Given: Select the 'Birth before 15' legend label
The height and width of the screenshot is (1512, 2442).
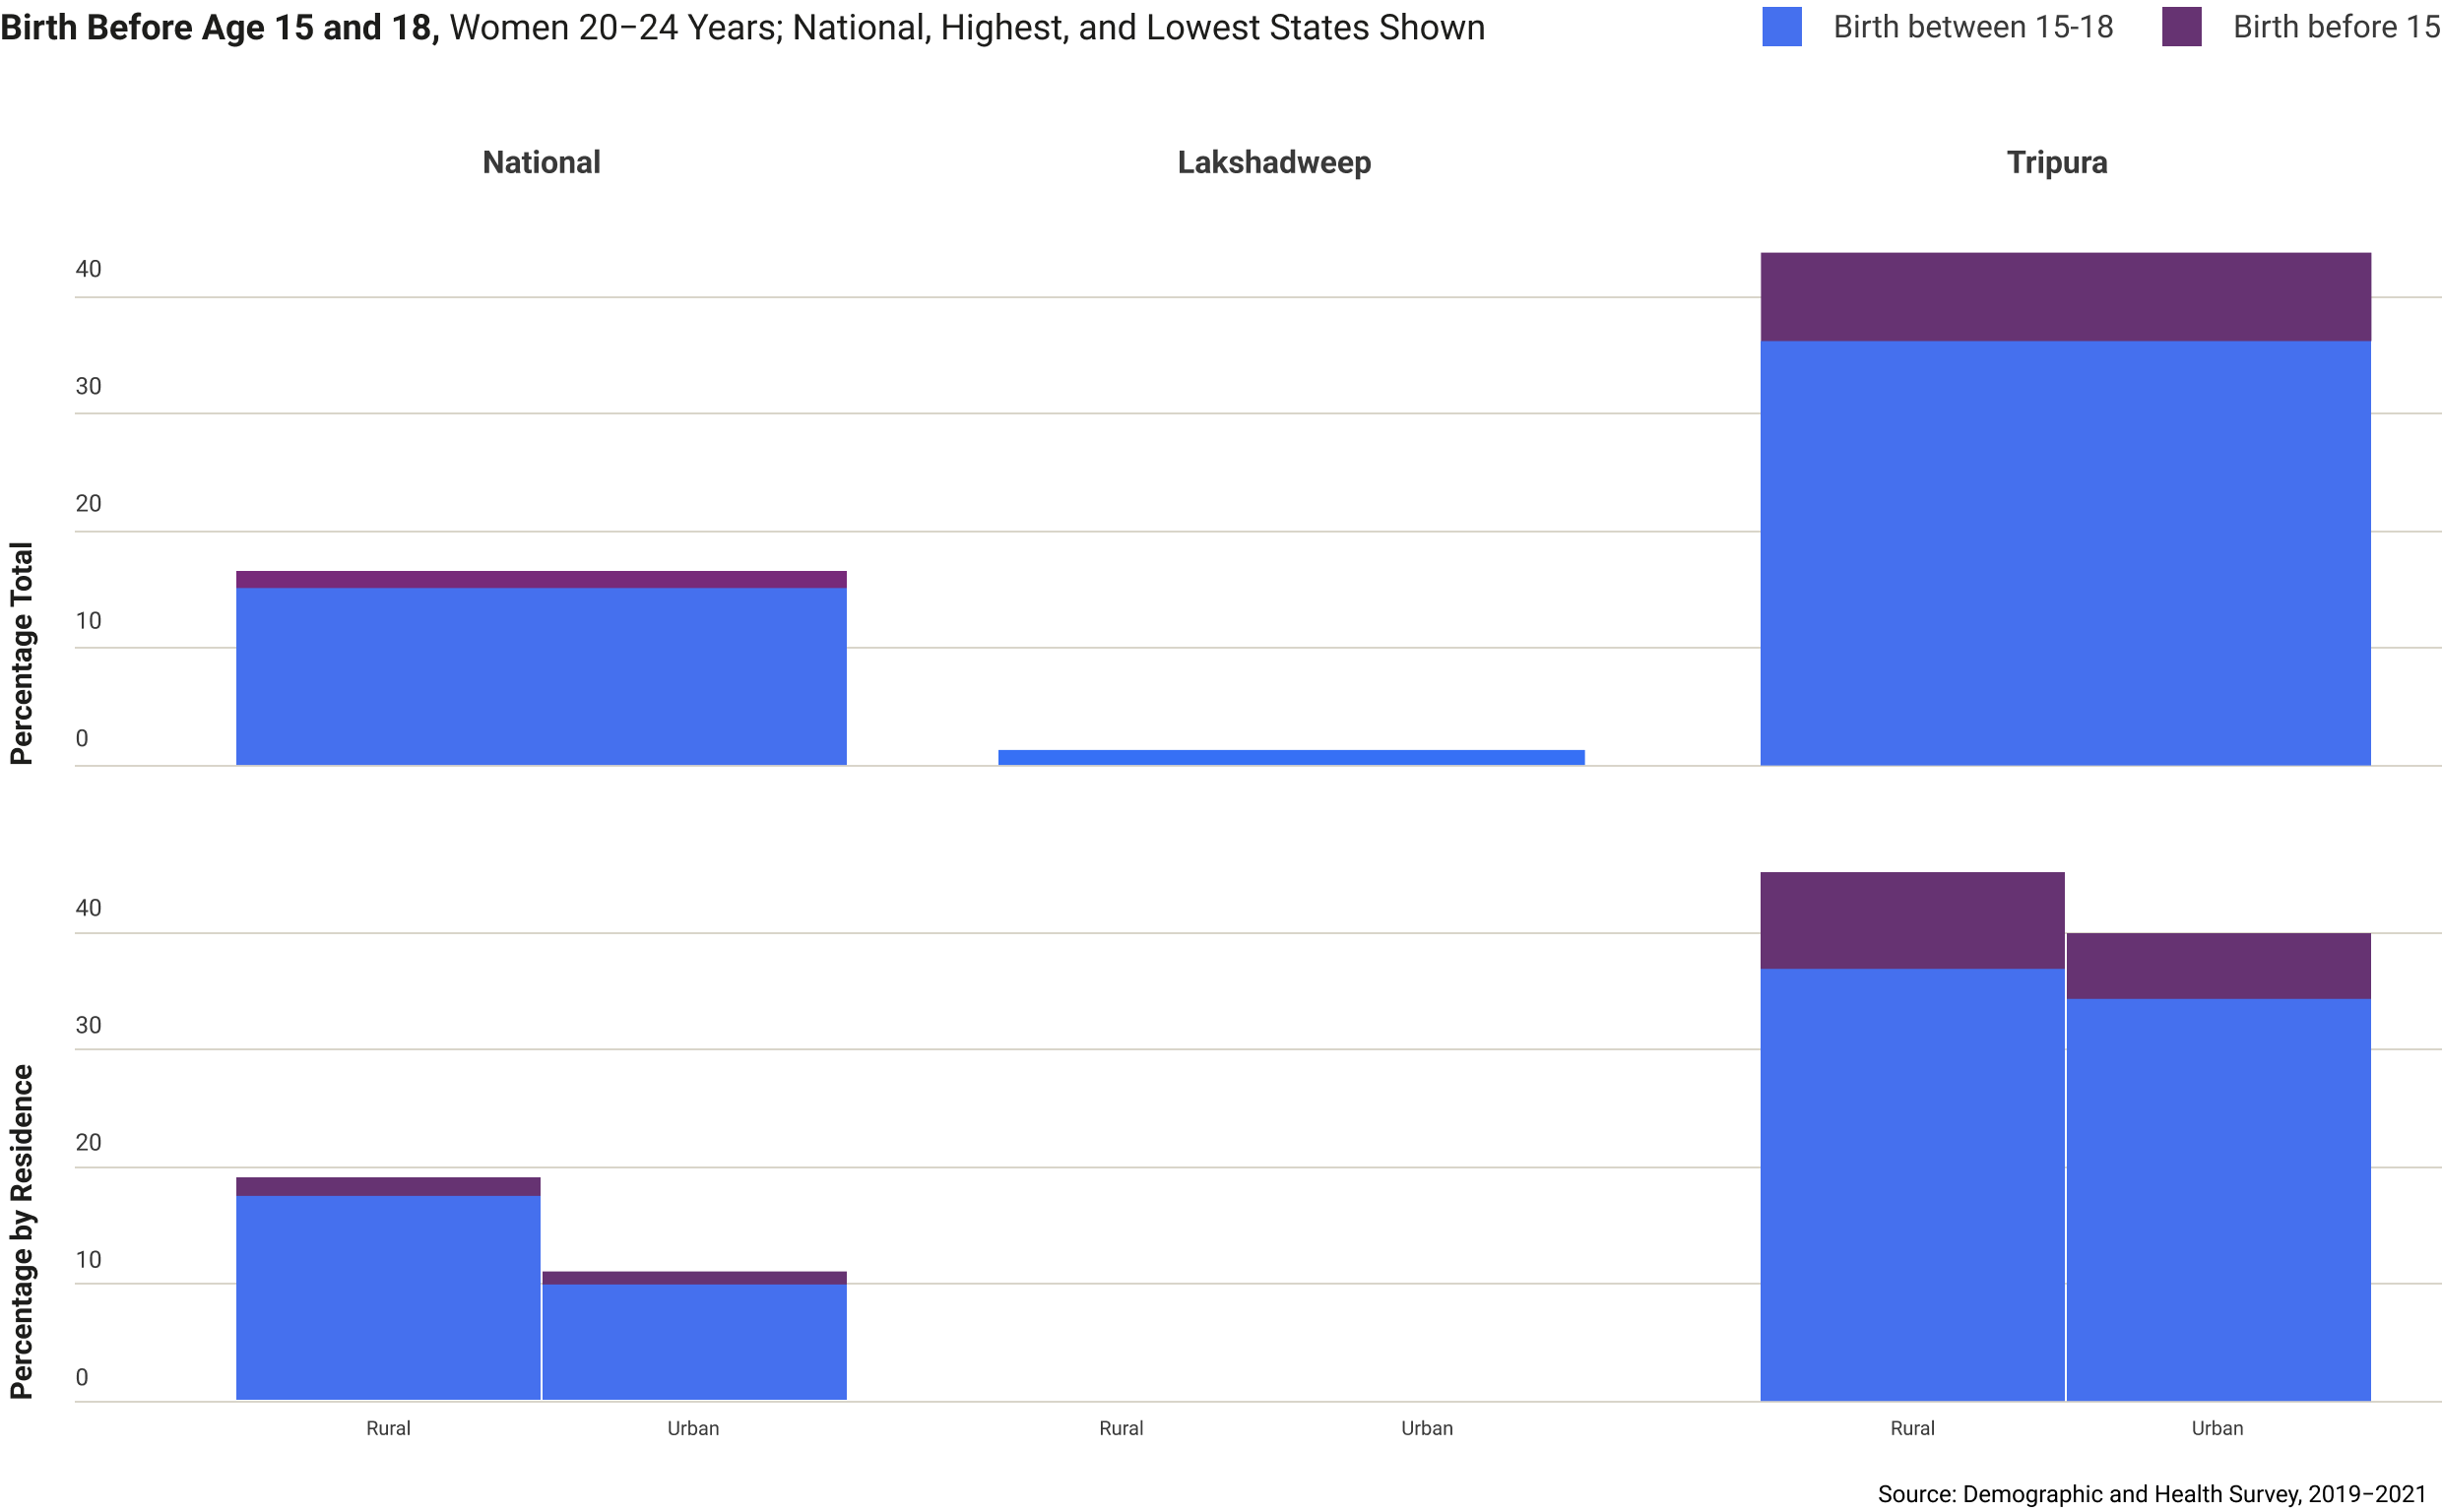Looking at the screenshot, I should tap(2336, 27).
